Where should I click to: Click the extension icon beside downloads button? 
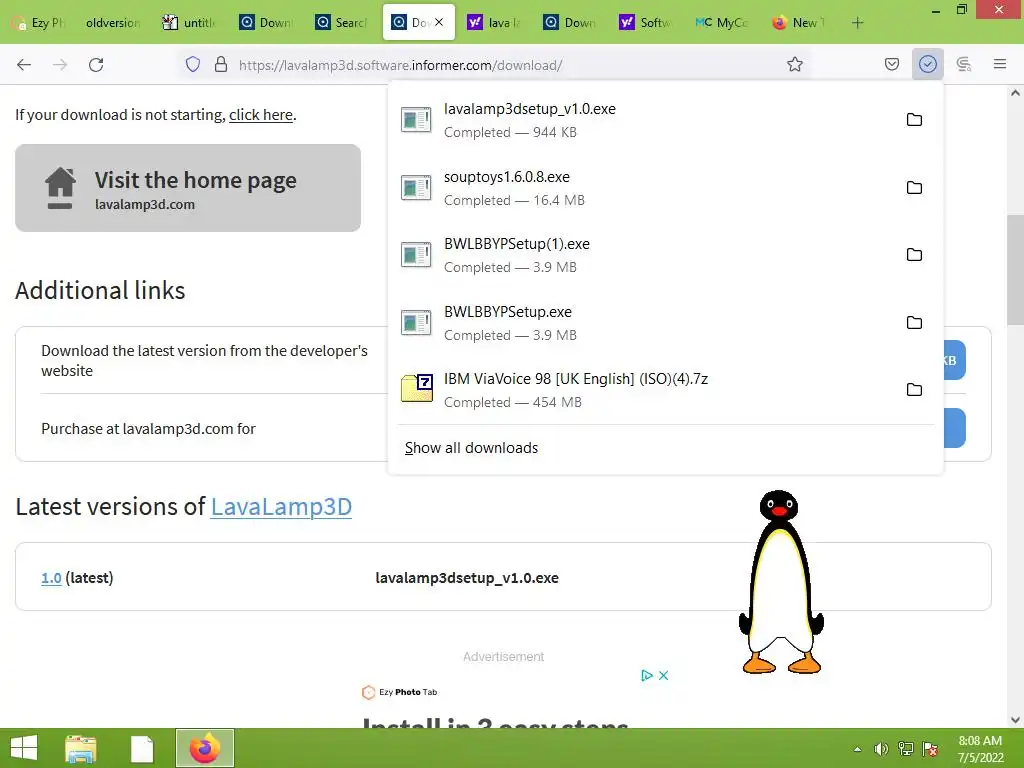click(x=964, y=64)
